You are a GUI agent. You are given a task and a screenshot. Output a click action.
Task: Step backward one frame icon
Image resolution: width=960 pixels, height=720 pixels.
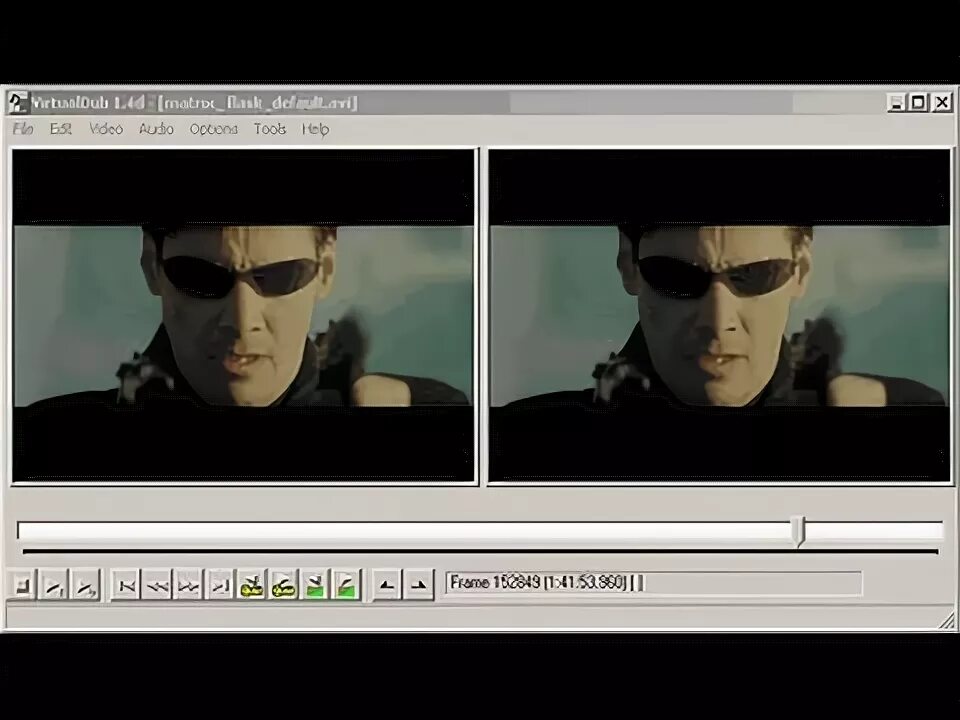(157, 586)
